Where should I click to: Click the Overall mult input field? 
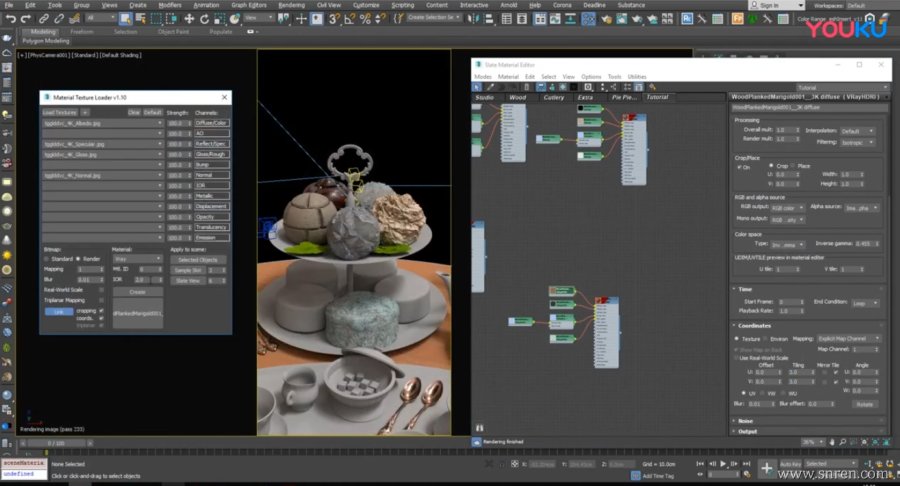(x=783, y=130)
